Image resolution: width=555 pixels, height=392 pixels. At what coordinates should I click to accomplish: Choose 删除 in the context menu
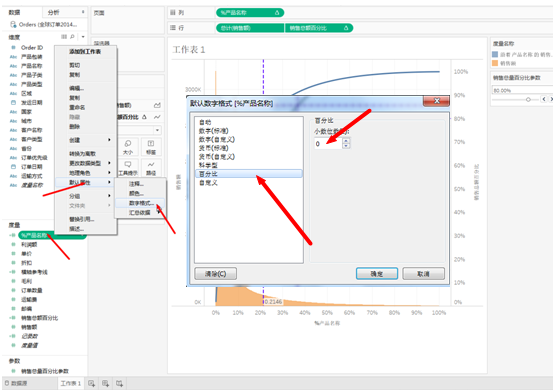(x=75, y=126)
